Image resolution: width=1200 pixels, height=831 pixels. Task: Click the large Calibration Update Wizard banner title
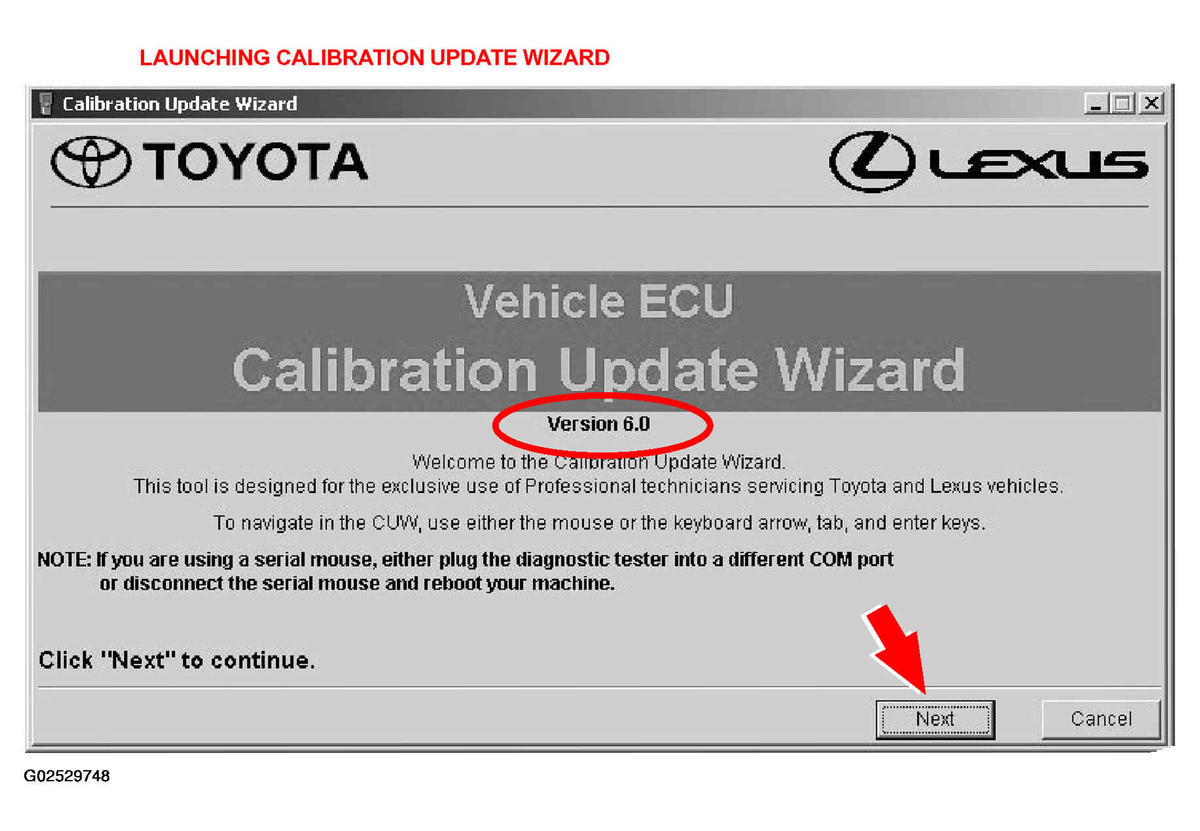coord(599,370)
